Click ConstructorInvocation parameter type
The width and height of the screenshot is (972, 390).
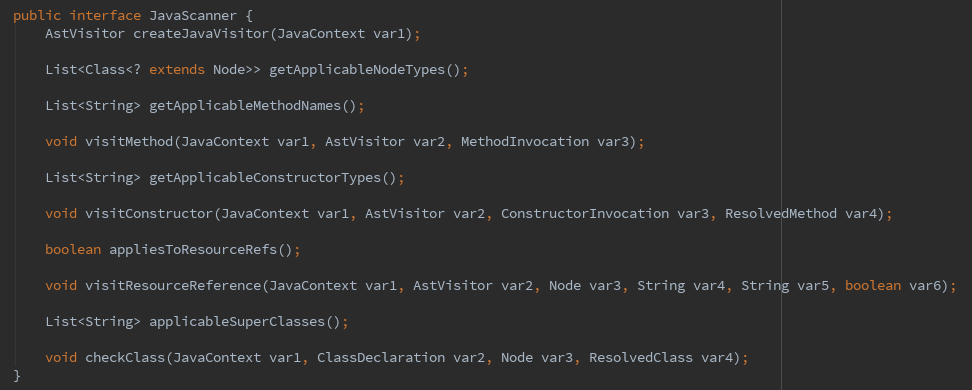click(585, 213)
